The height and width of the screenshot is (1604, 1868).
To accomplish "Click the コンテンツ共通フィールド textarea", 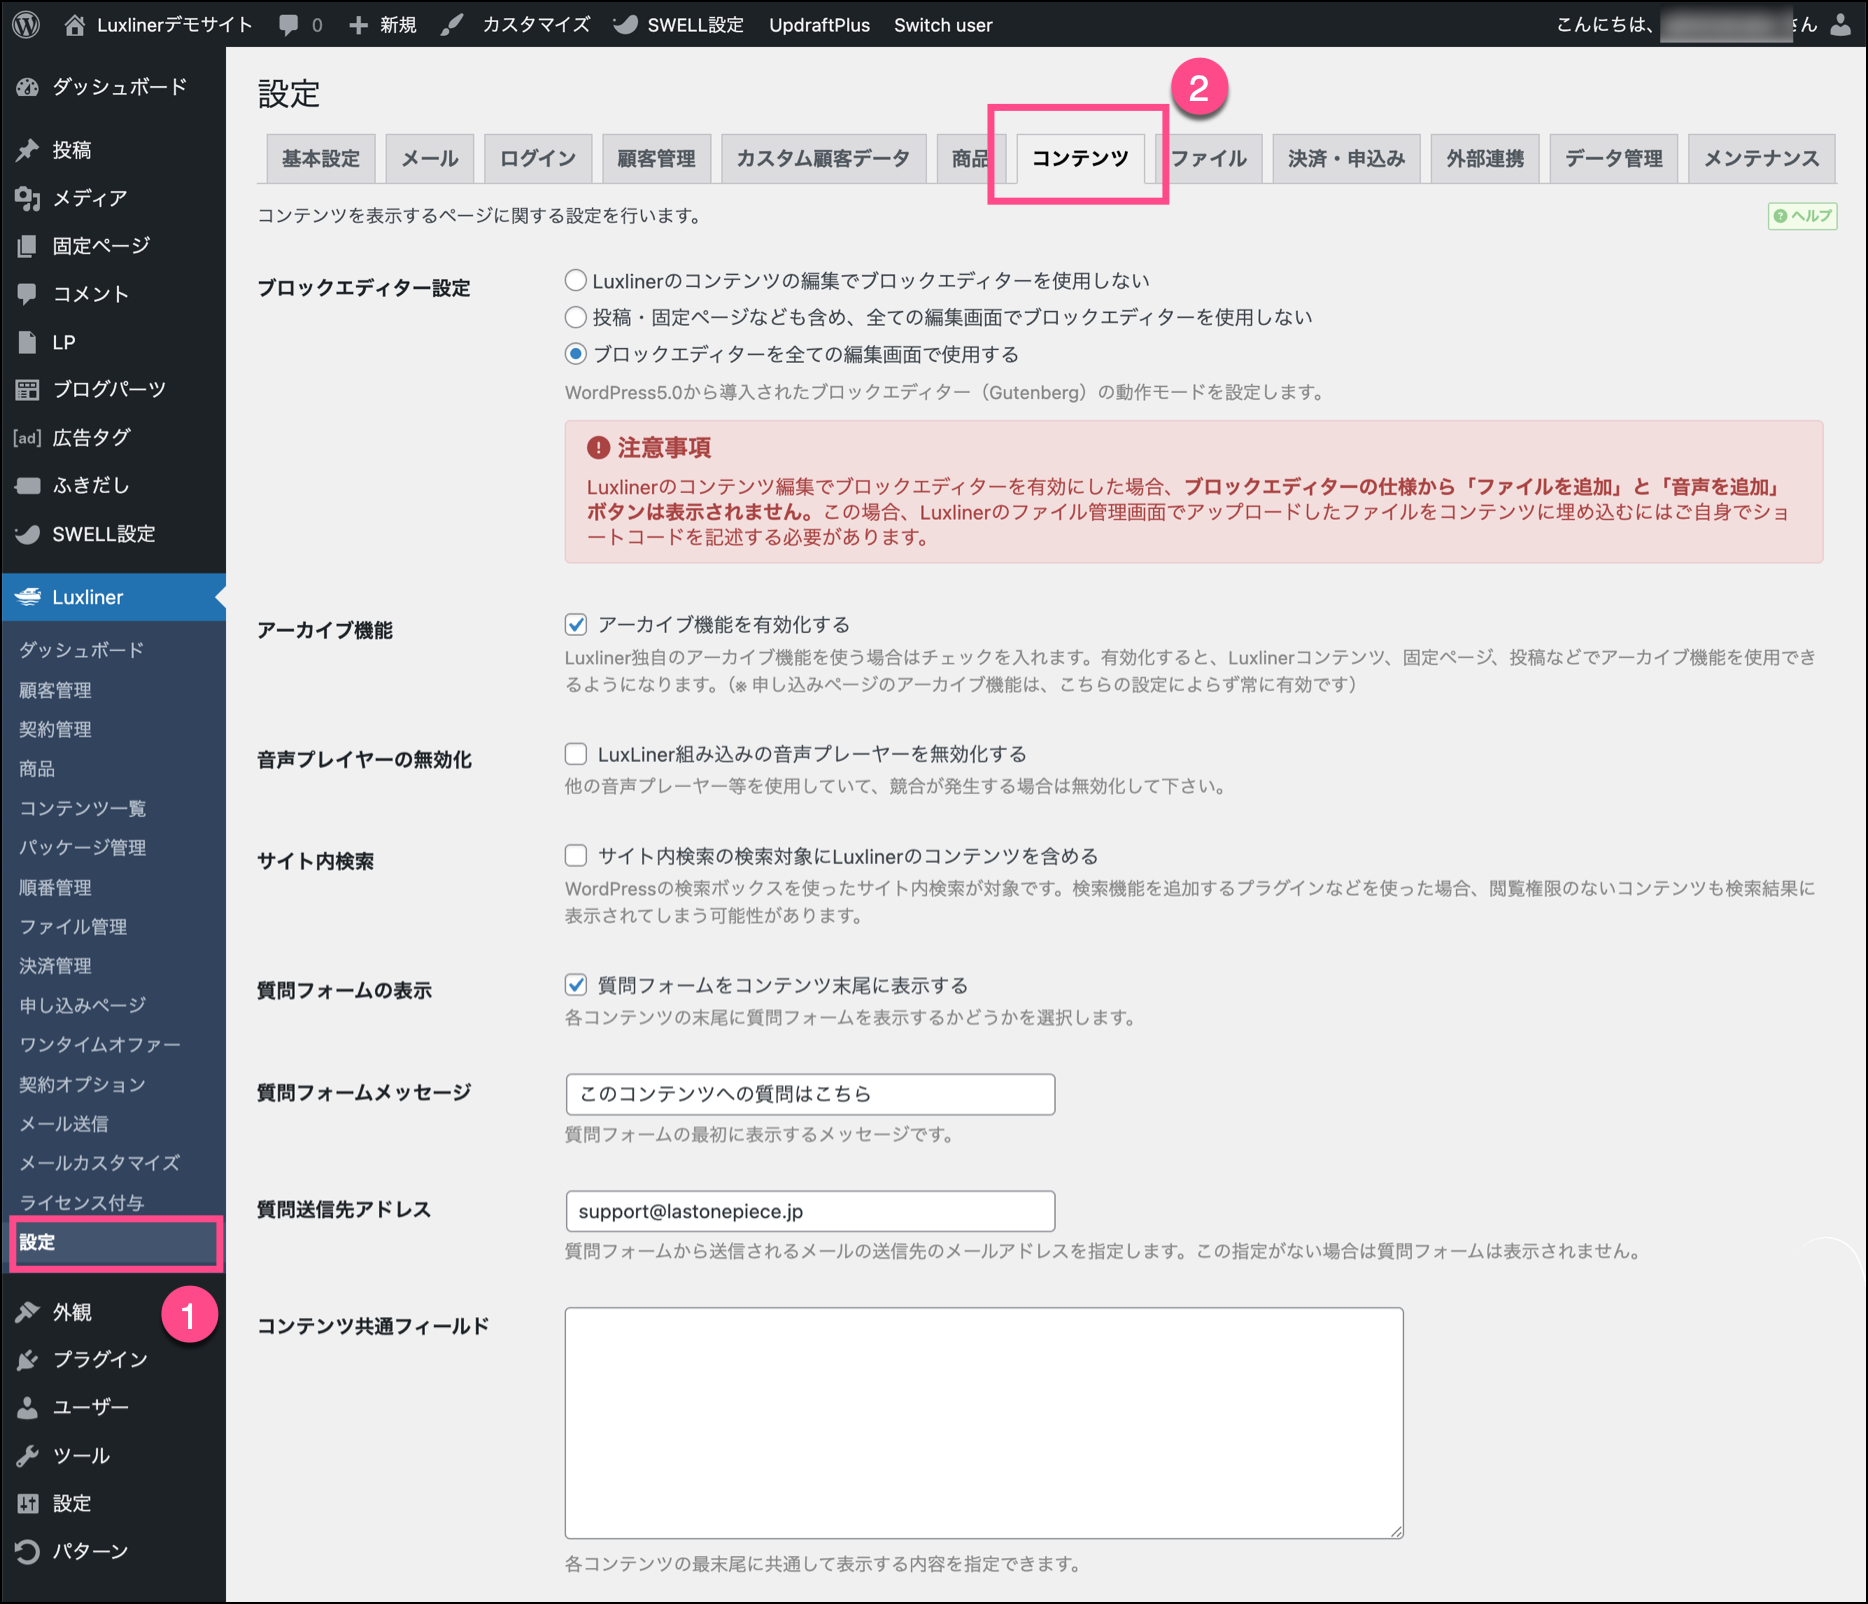I will pos(983,1422).
